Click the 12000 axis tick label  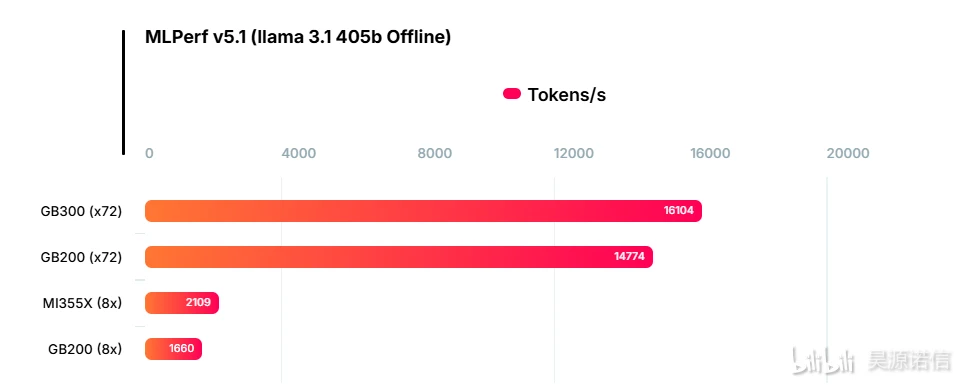(x=574, y=153)
